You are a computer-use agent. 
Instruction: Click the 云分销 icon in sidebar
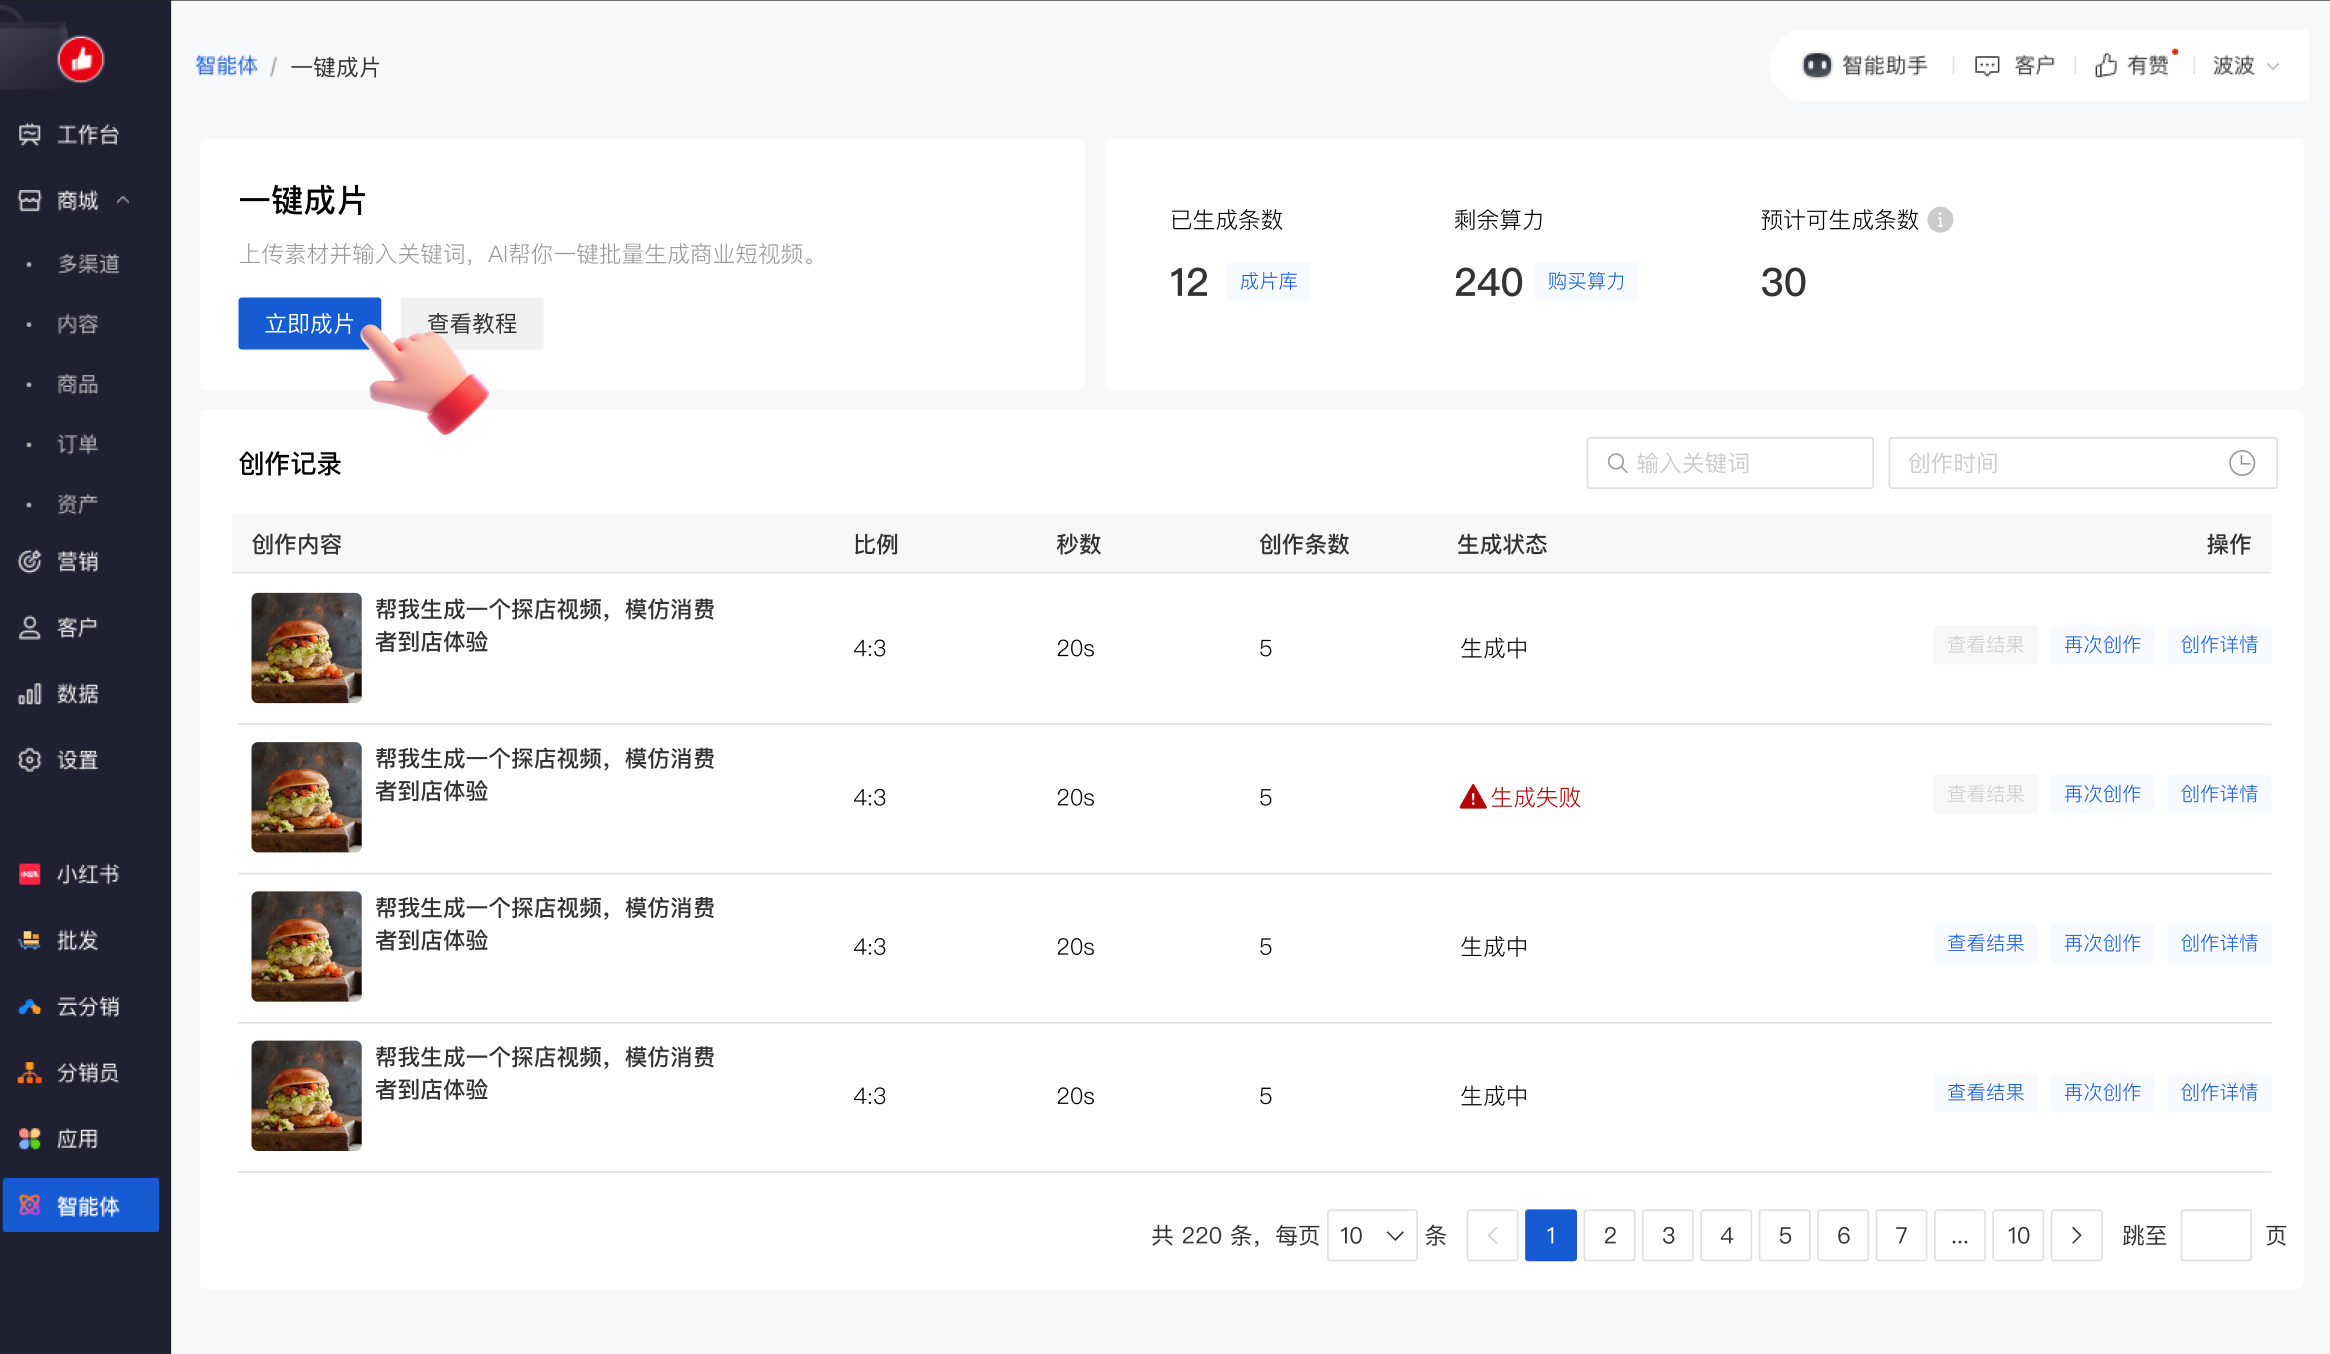30,1006
